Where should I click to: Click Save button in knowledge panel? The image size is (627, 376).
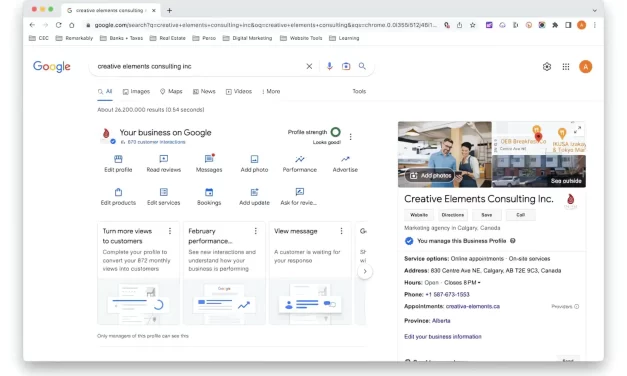coord(487,215)
